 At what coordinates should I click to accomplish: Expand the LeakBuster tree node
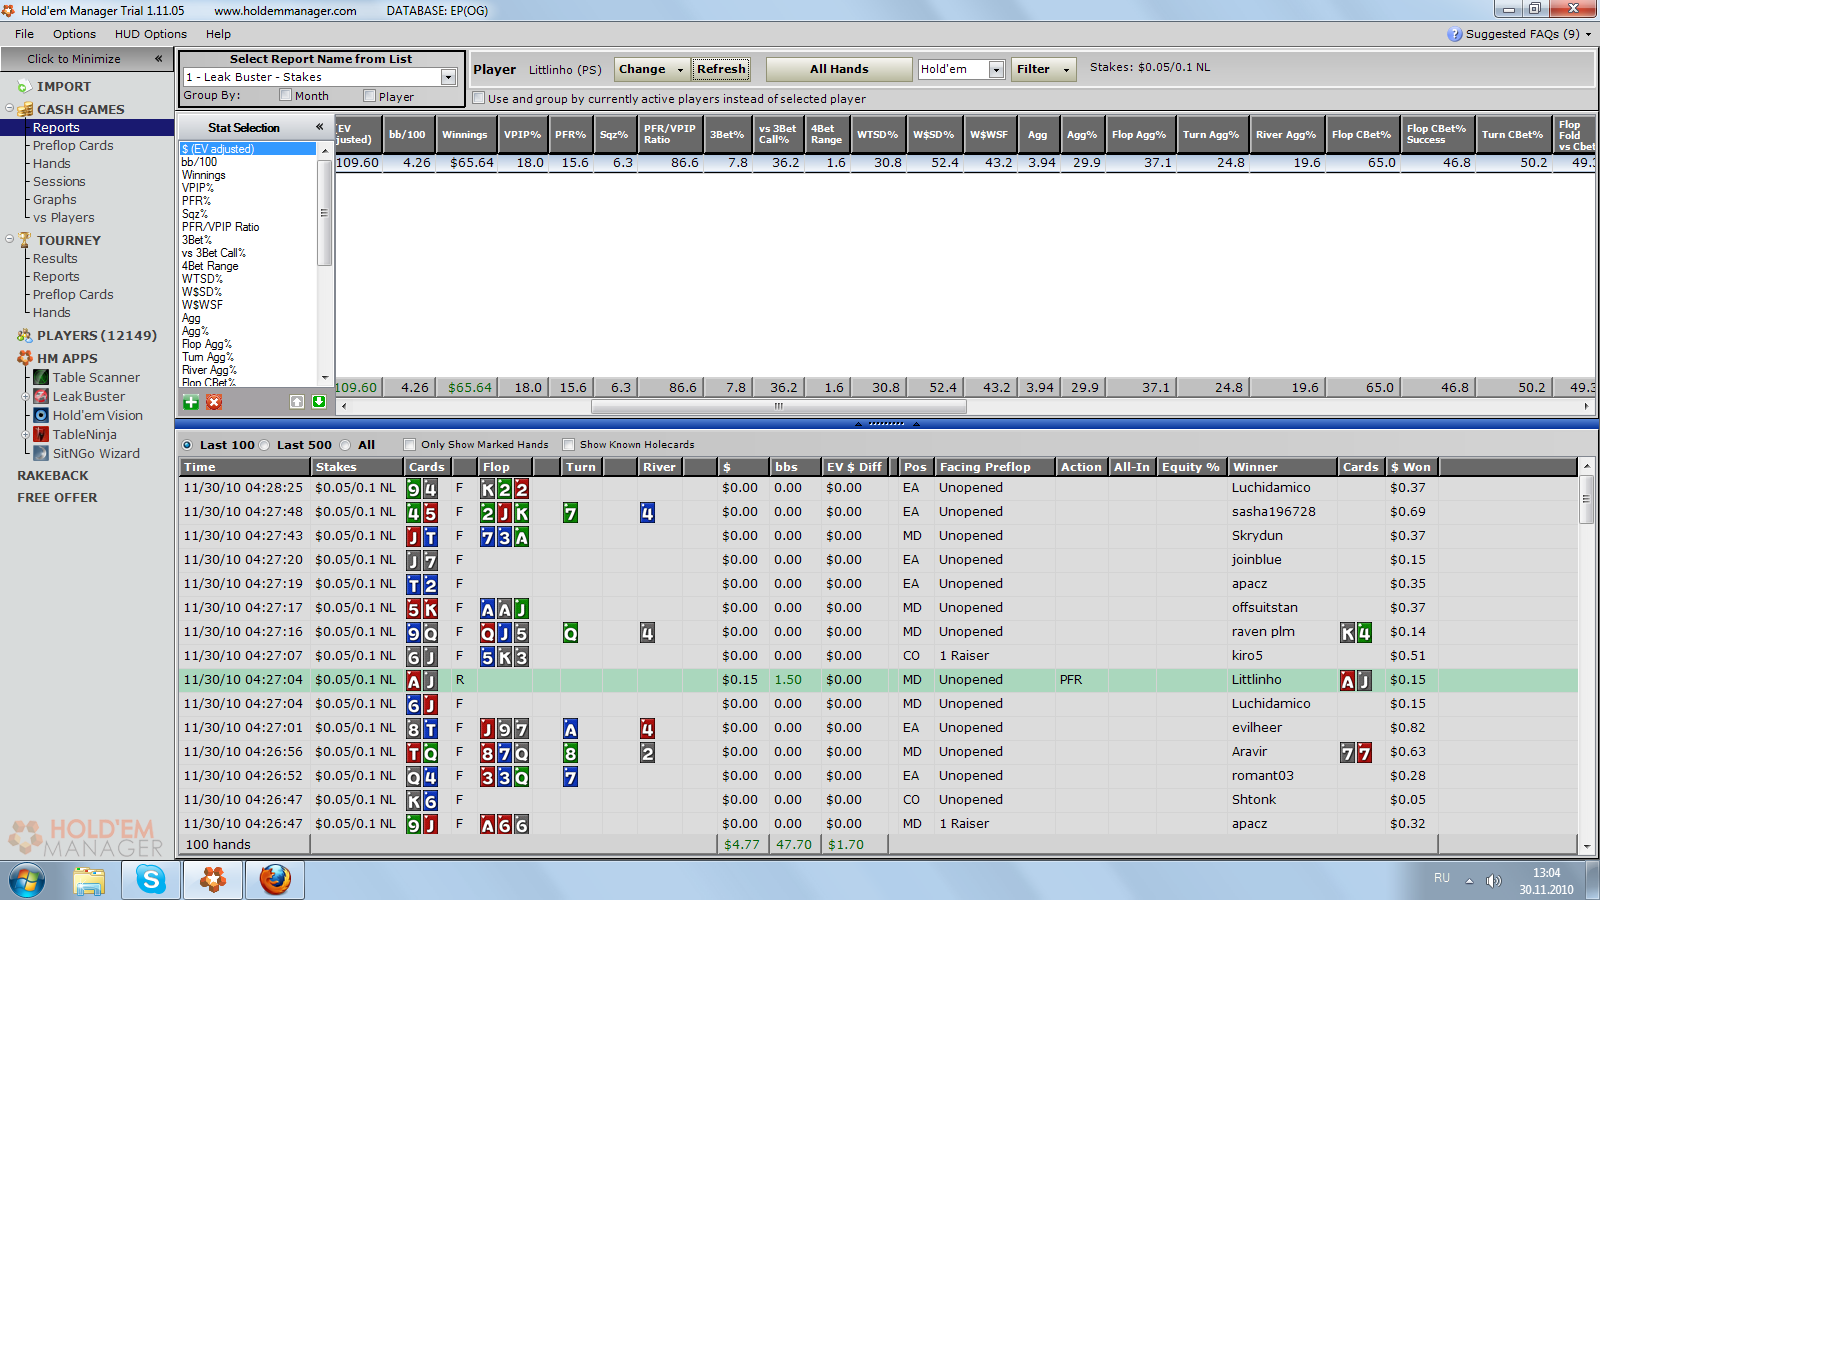tap(26, 397)
